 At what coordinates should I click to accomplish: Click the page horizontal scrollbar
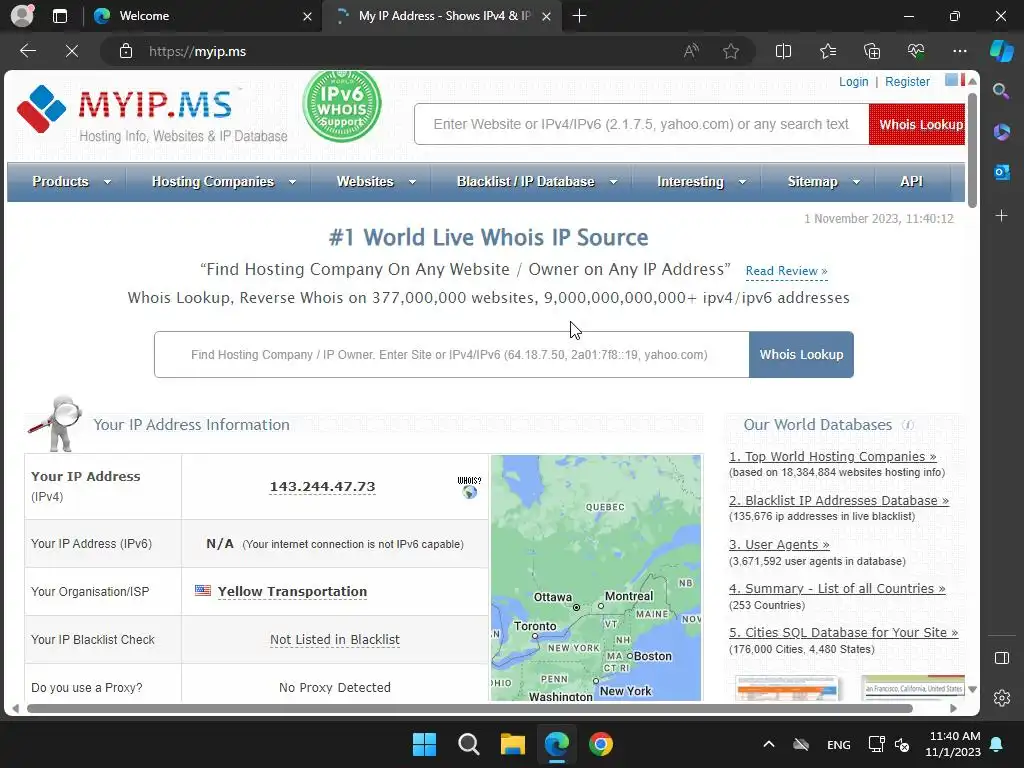469,709
